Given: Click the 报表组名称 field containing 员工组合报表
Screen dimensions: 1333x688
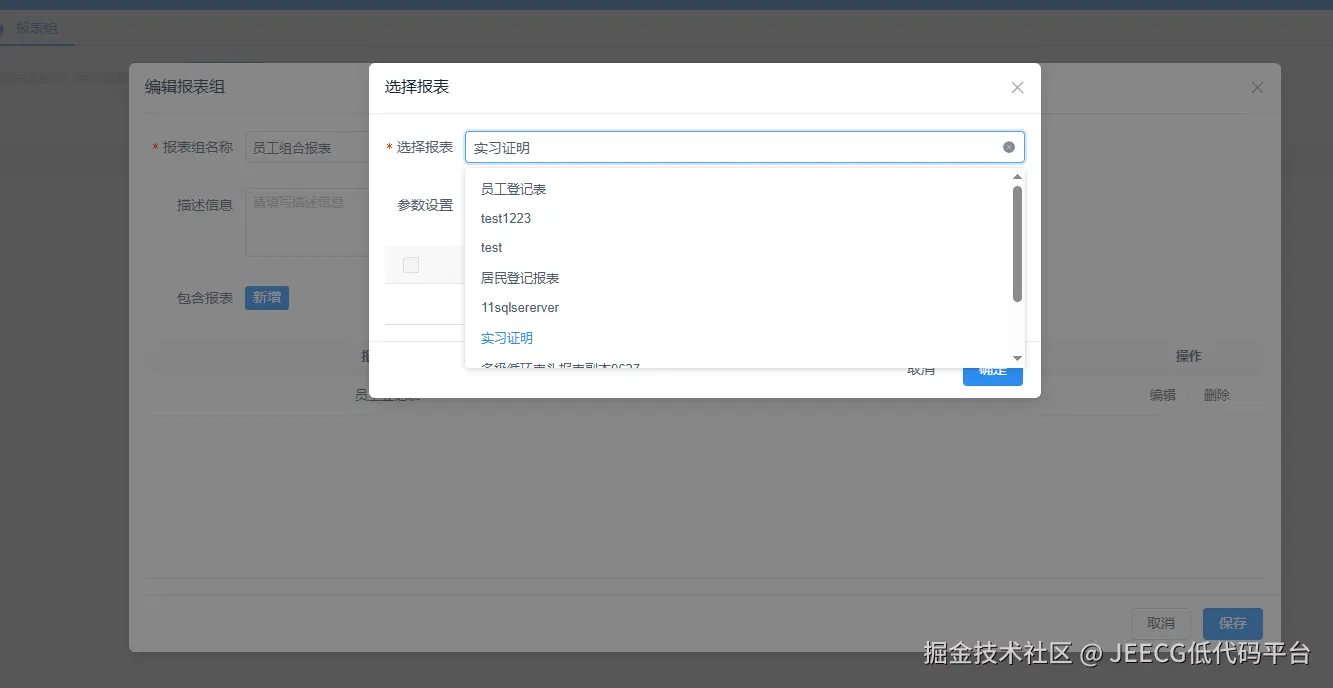Looking at the screenshot, I should [x=307, y=148].
